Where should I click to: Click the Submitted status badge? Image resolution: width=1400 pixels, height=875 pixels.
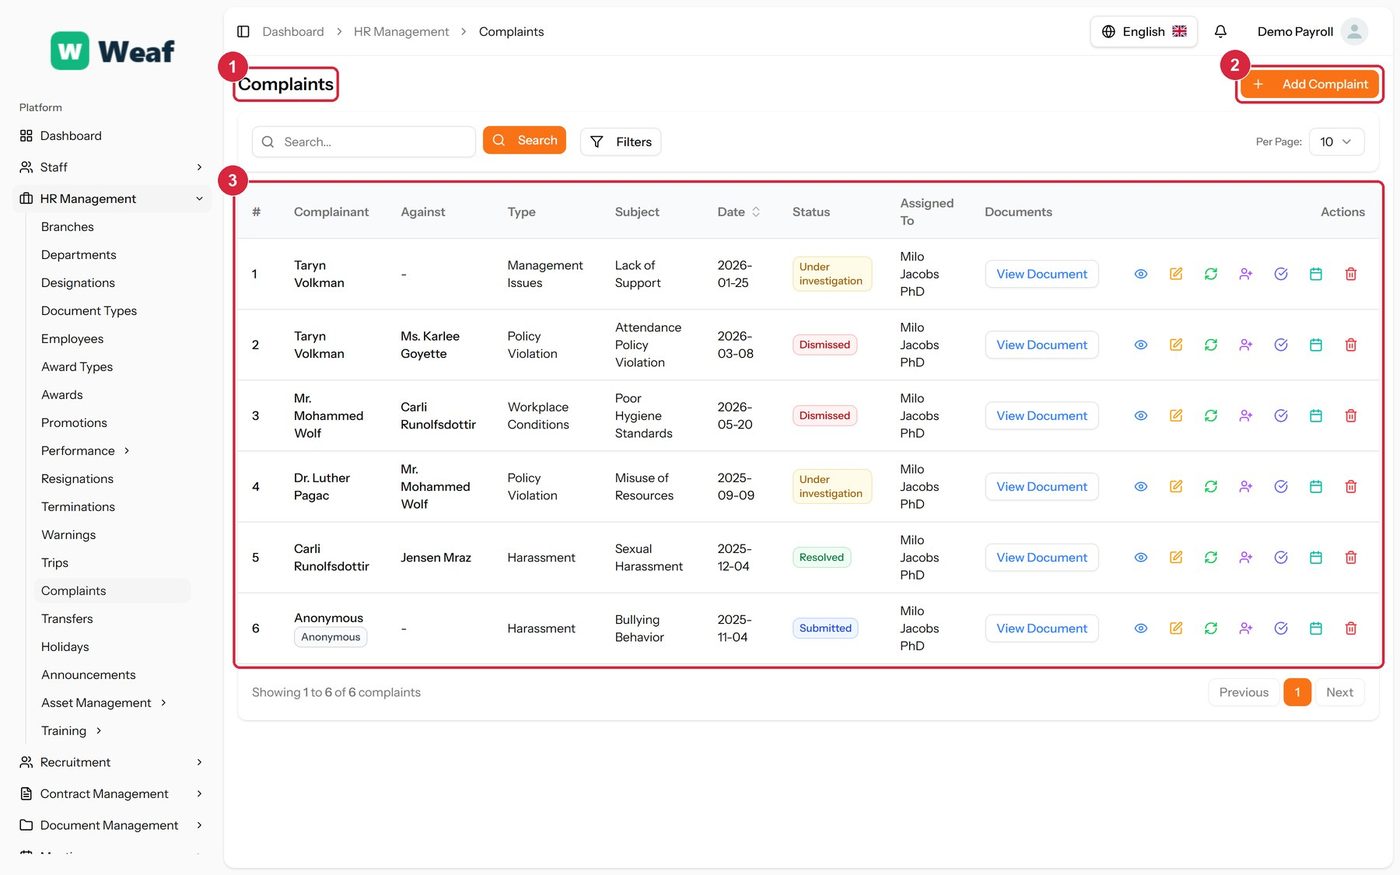[825, 629]
